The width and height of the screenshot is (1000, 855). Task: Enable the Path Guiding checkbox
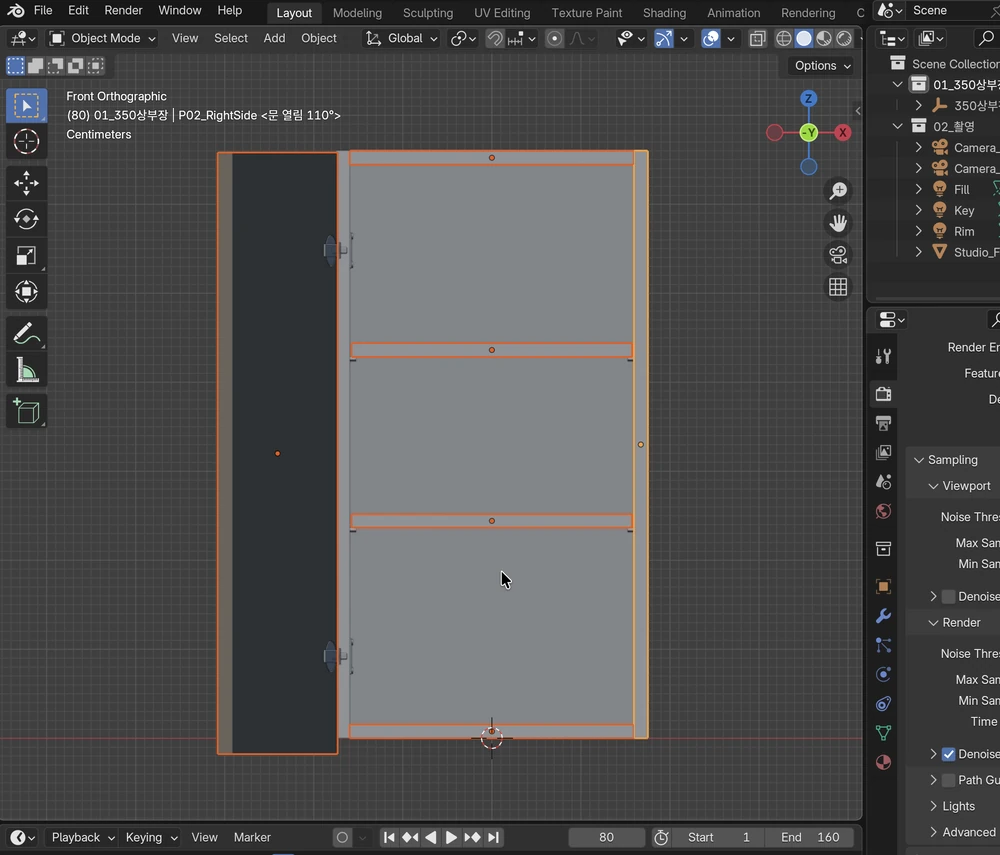(948, 780)
